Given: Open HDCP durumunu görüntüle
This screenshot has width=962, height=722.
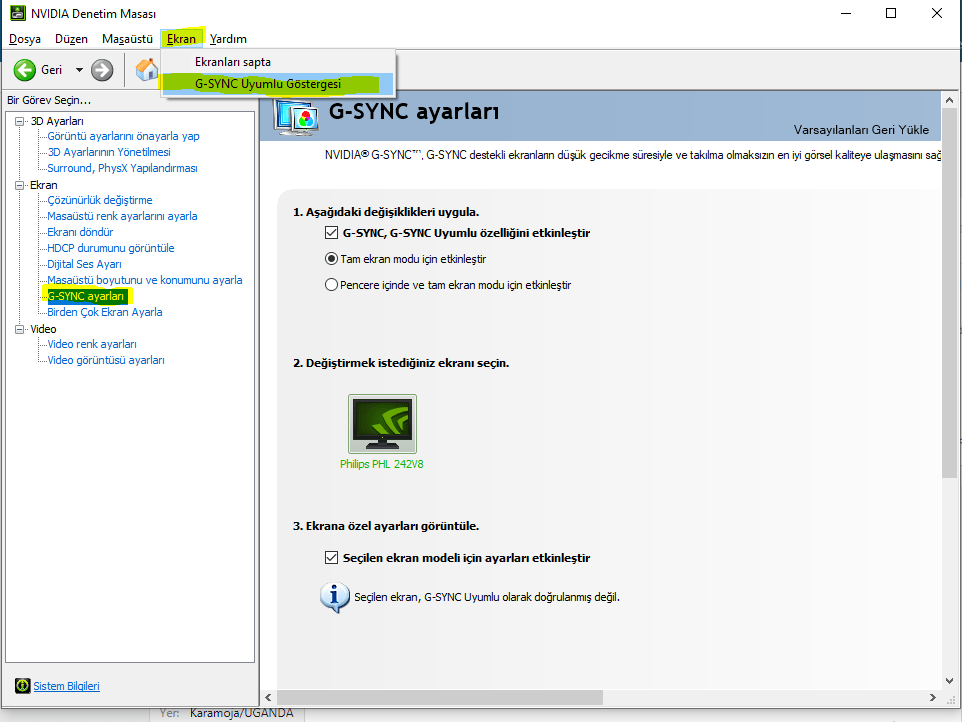Looking at the screenshot, I should click(111, 248).
